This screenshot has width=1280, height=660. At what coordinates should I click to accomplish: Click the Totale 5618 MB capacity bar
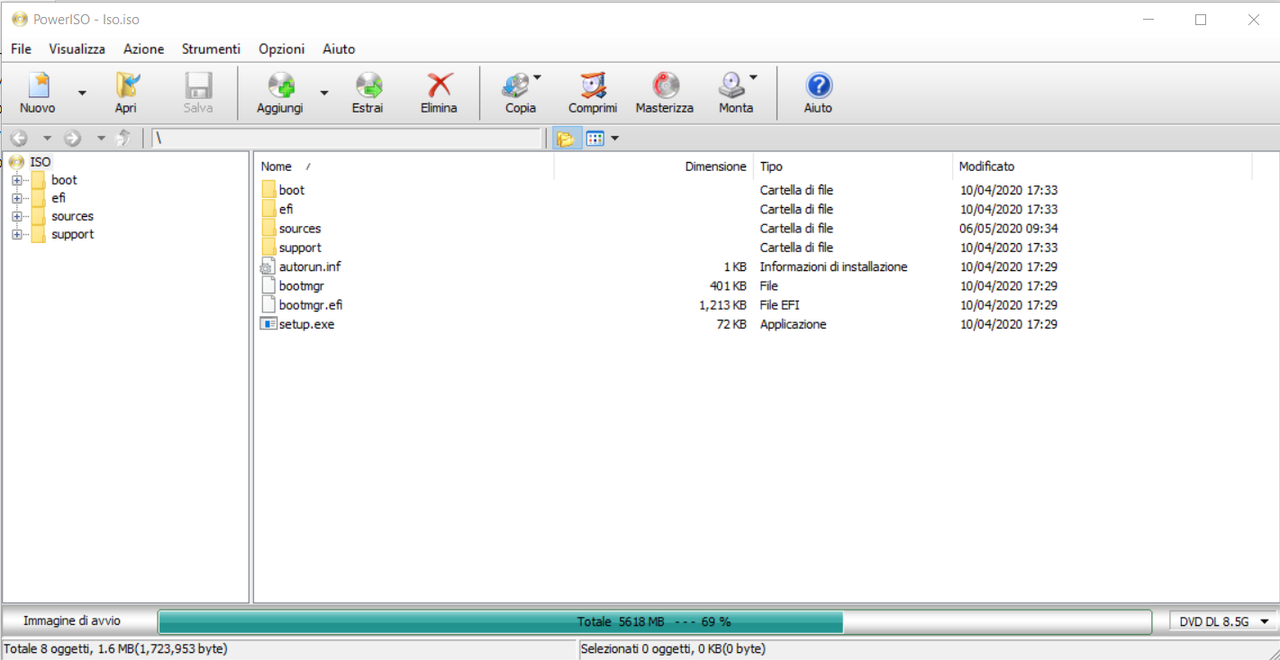(654, 622)
